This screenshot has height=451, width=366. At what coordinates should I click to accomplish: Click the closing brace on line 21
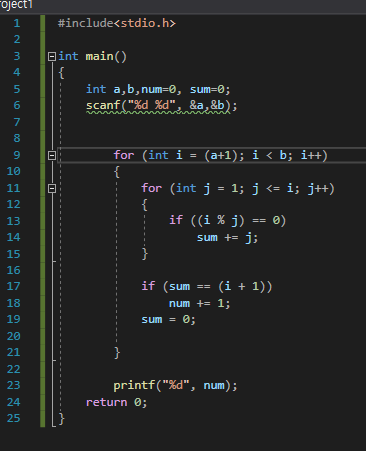pyautogui.click(x=117, y=353)
